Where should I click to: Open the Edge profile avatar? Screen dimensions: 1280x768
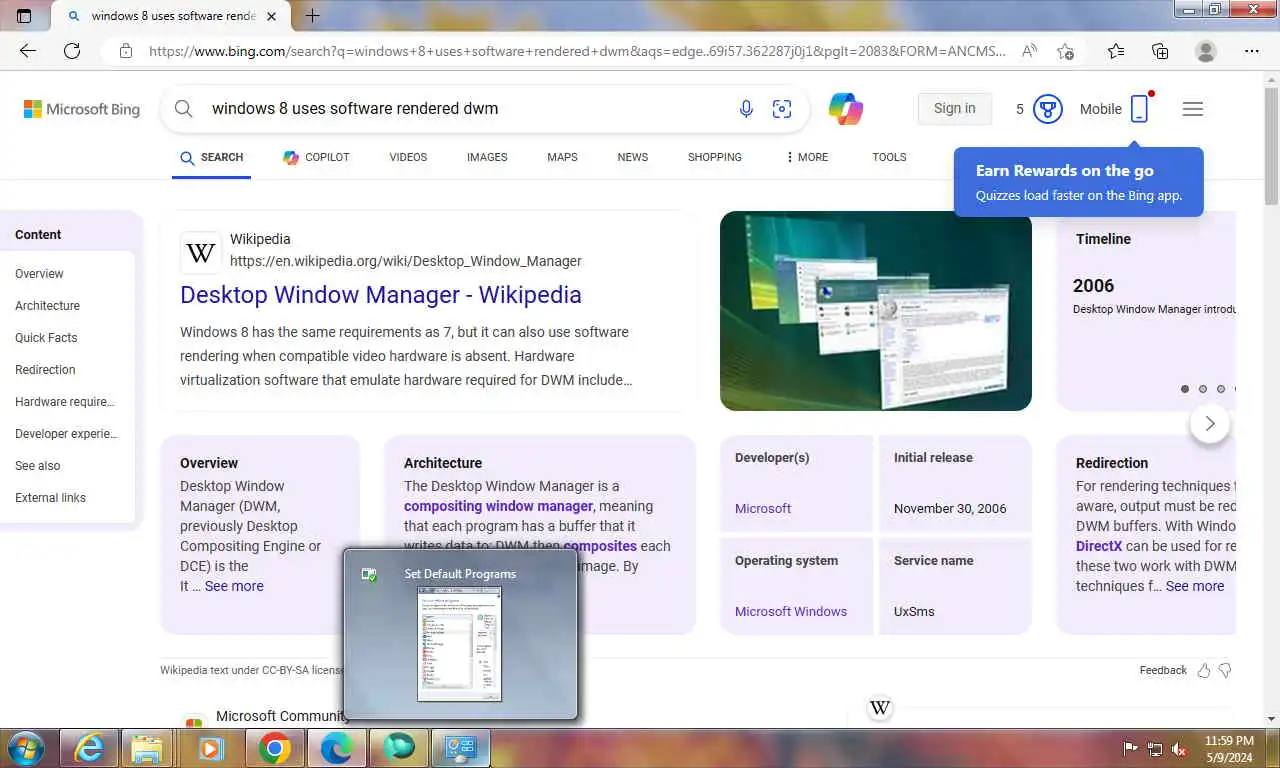pyautogui.click(x=1206, y=51)
